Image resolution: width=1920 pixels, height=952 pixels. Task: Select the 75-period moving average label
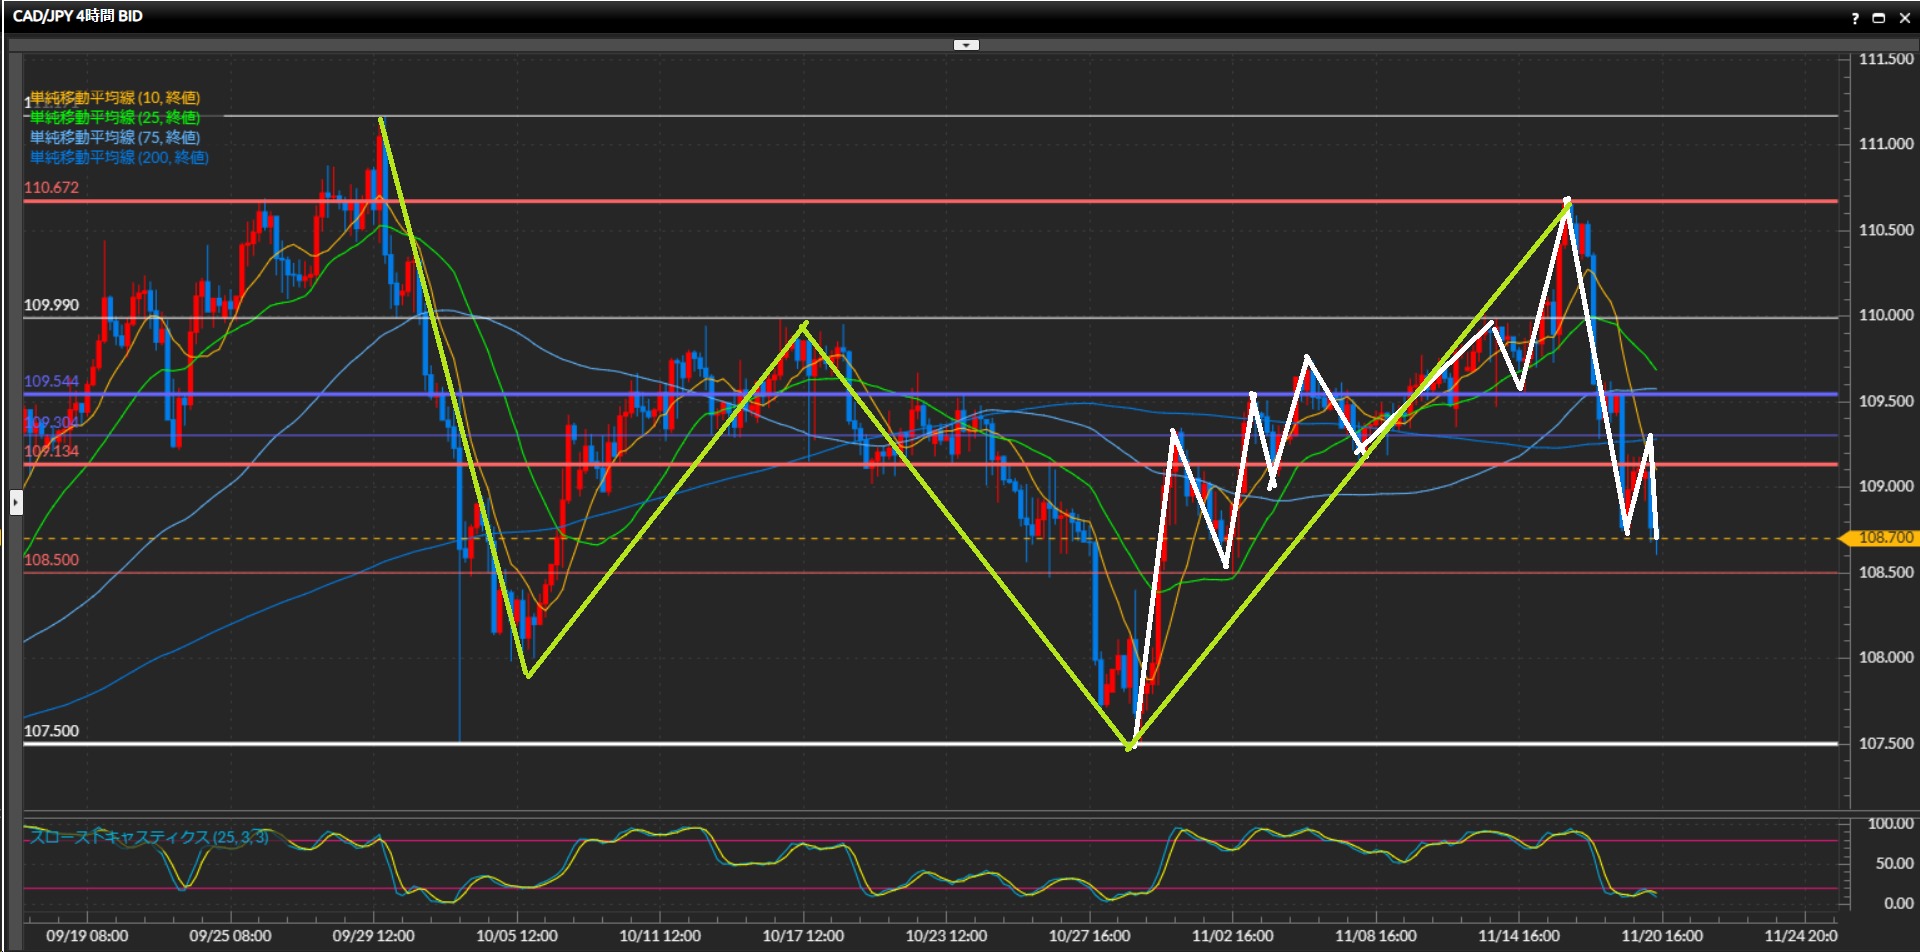tap(115, 138)
